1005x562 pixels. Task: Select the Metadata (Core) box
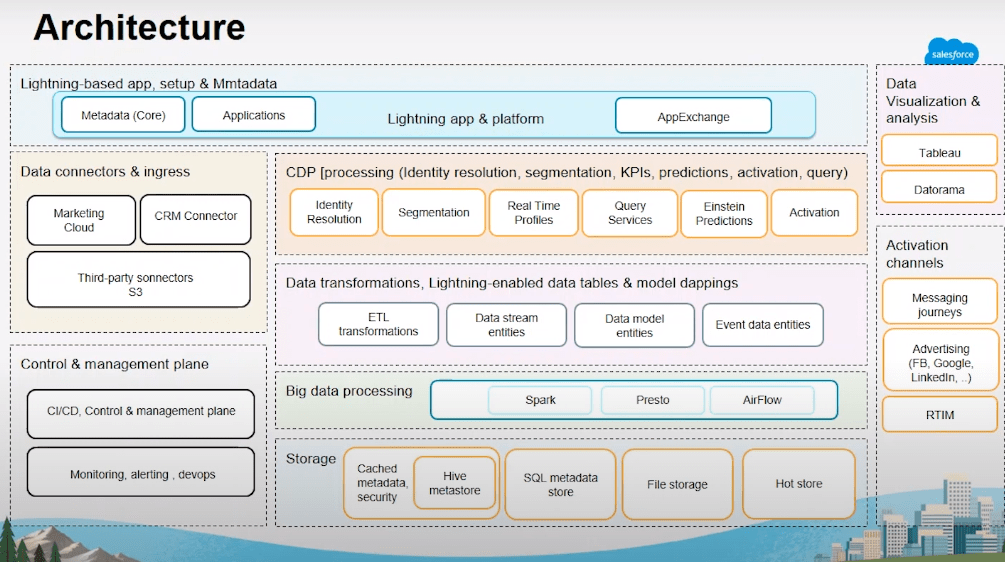pyautogui.click(x=123, y=116)
